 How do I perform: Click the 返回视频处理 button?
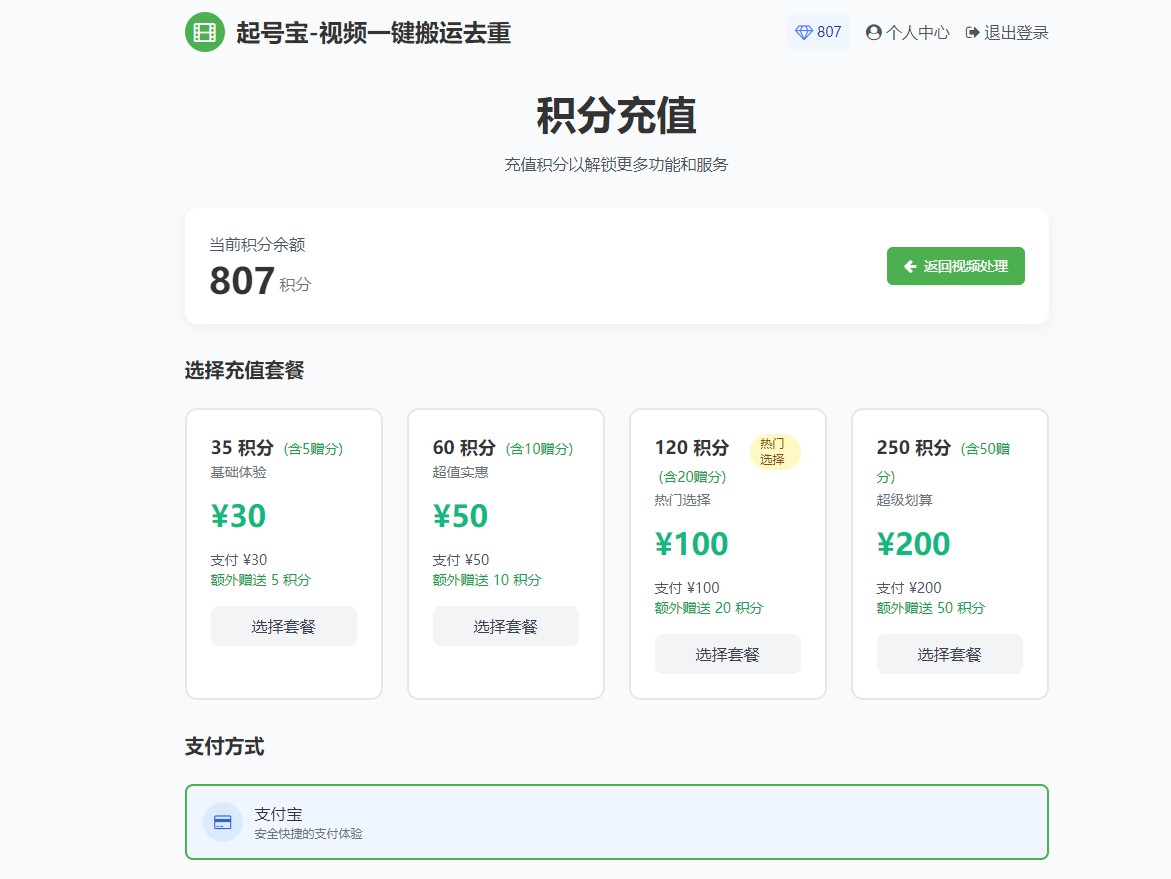click(x=955, y=266)
